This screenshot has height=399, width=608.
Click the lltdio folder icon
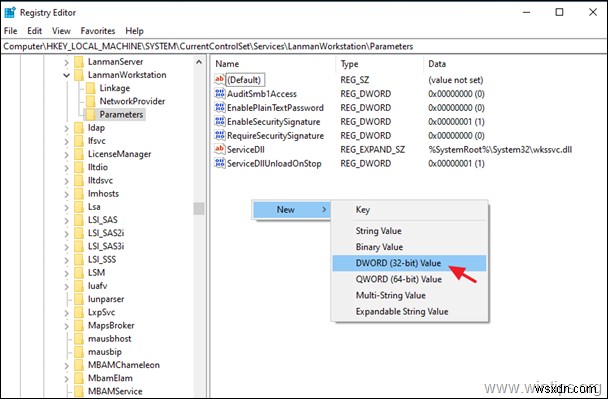coord(79,167)
